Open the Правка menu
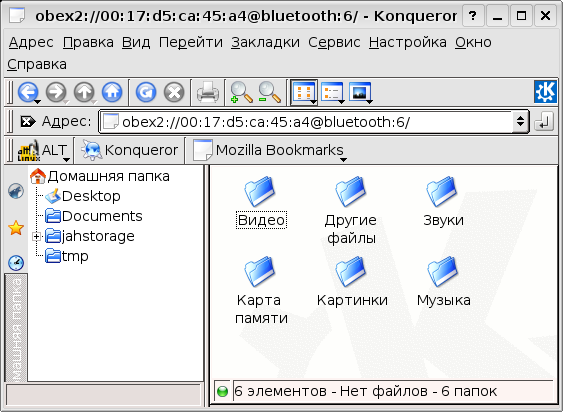Image resolution: width=563 pixels, height=412 pixels. tap(88, 42)
